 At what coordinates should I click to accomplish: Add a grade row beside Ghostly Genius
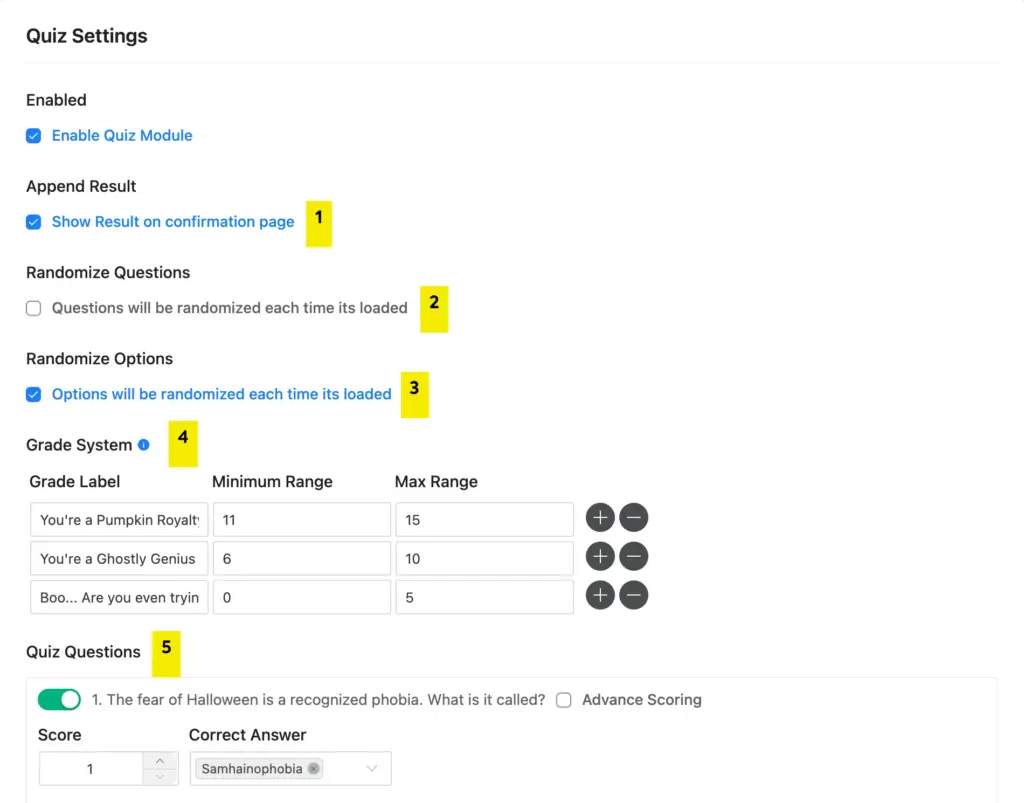point(599,556)
